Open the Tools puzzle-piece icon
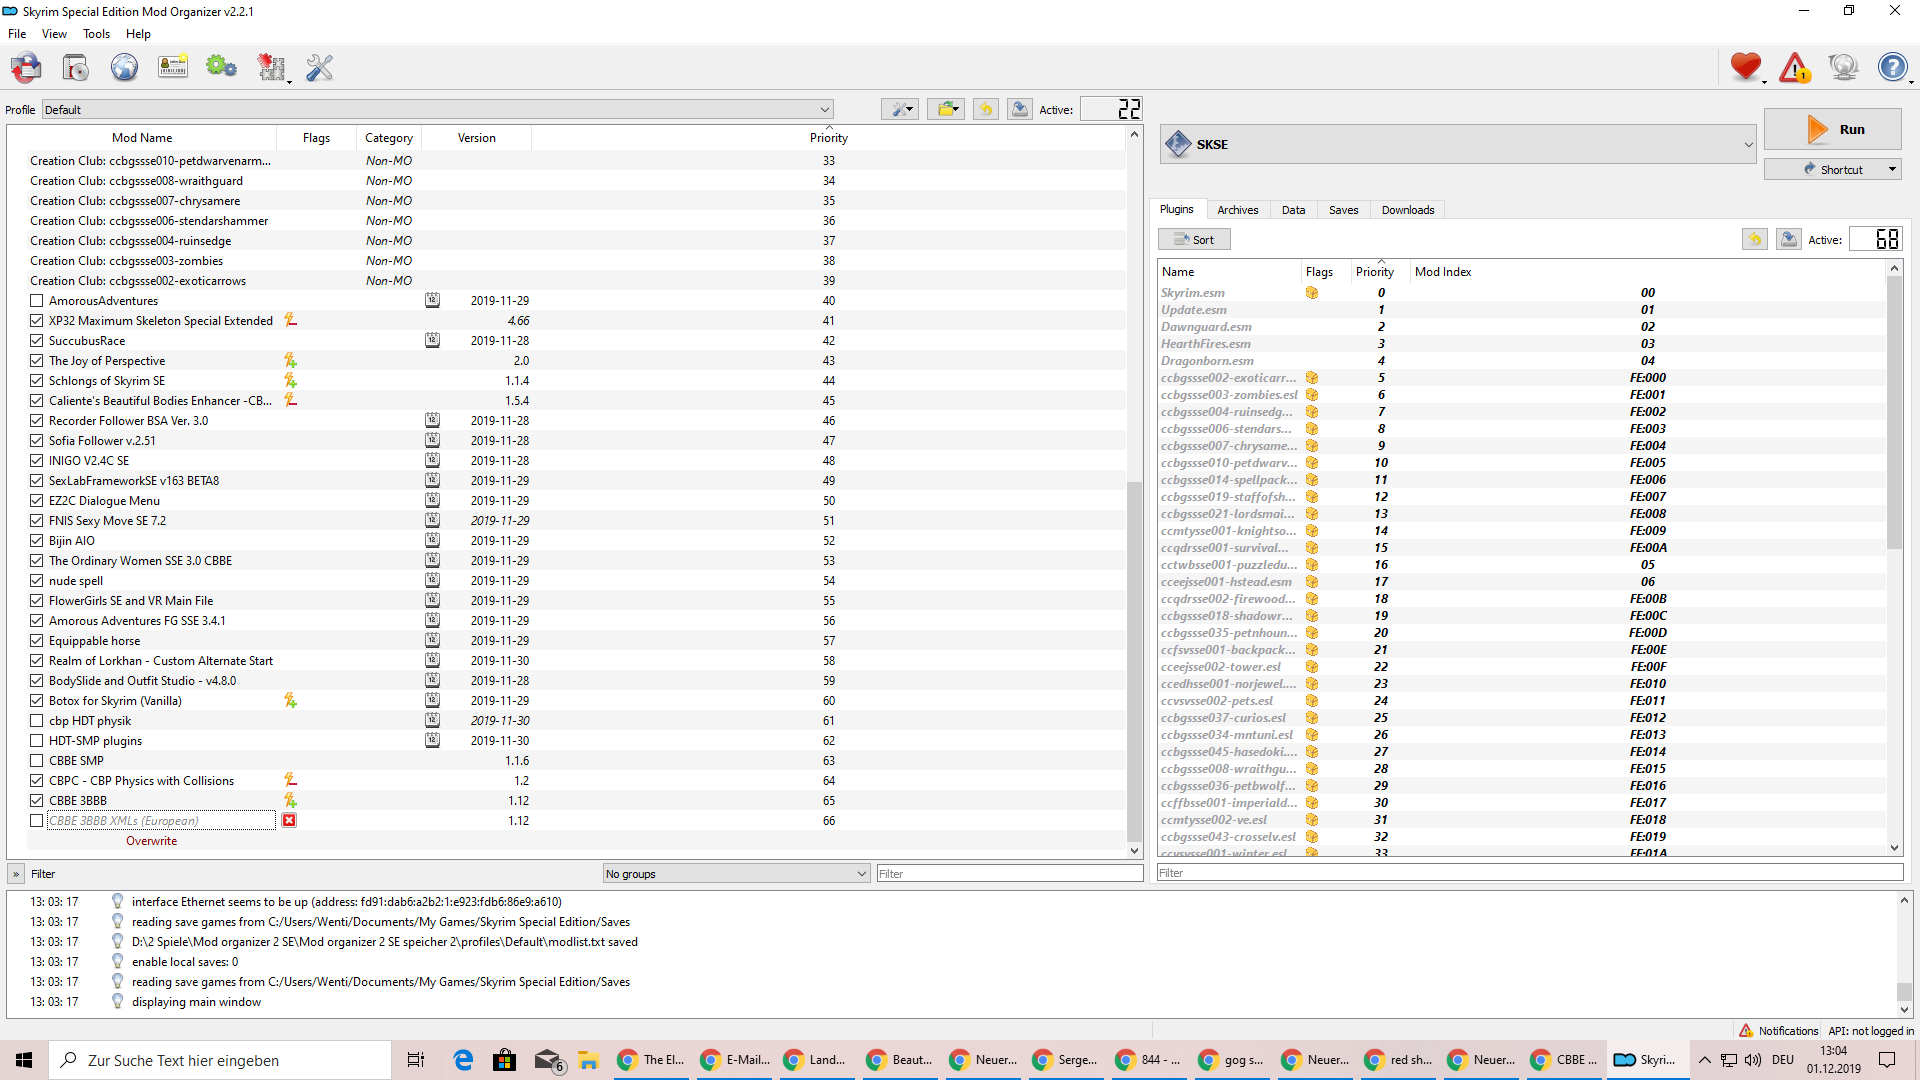 coord(271,68)
